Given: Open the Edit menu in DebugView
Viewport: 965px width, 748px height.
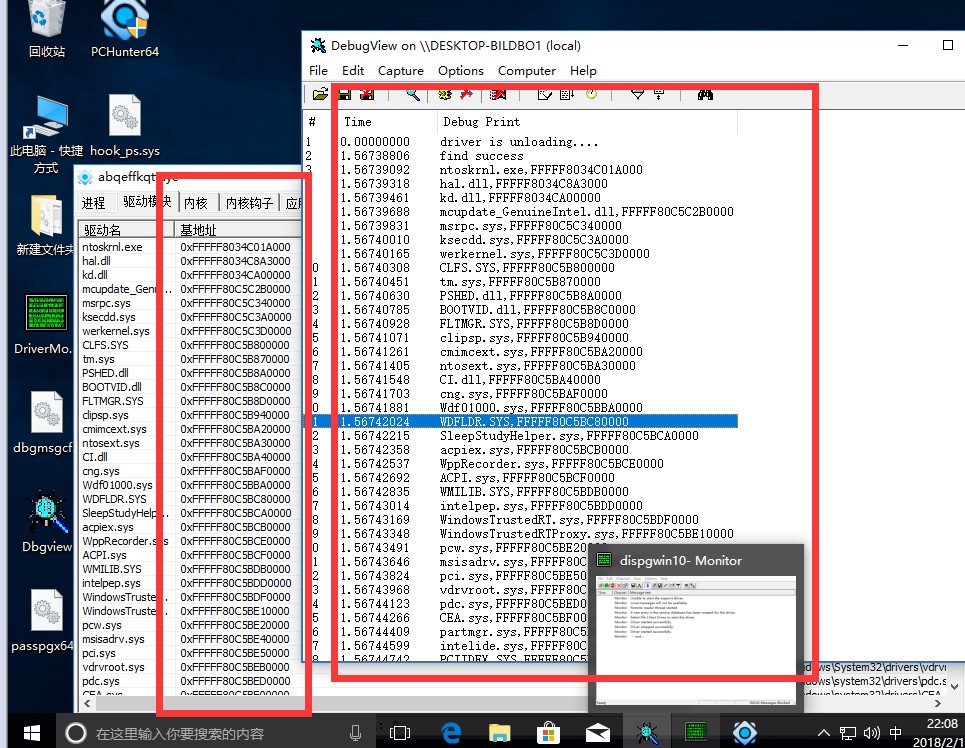Looking at the screenshot, I should (x=353, y=71).
